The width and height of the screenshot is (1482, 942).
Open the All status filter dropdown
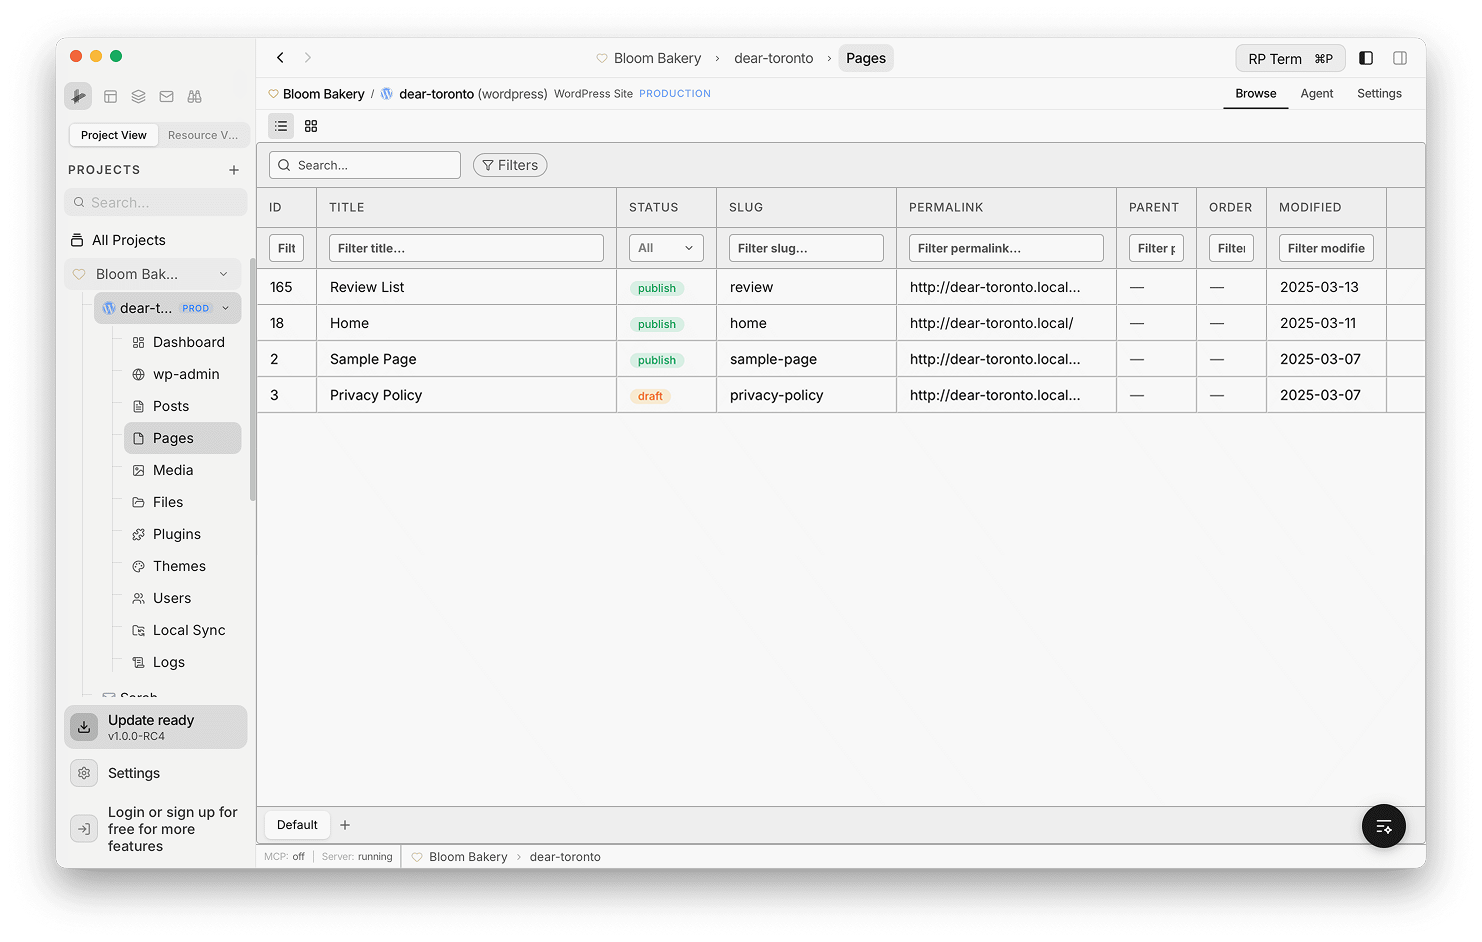click(665, 247)
